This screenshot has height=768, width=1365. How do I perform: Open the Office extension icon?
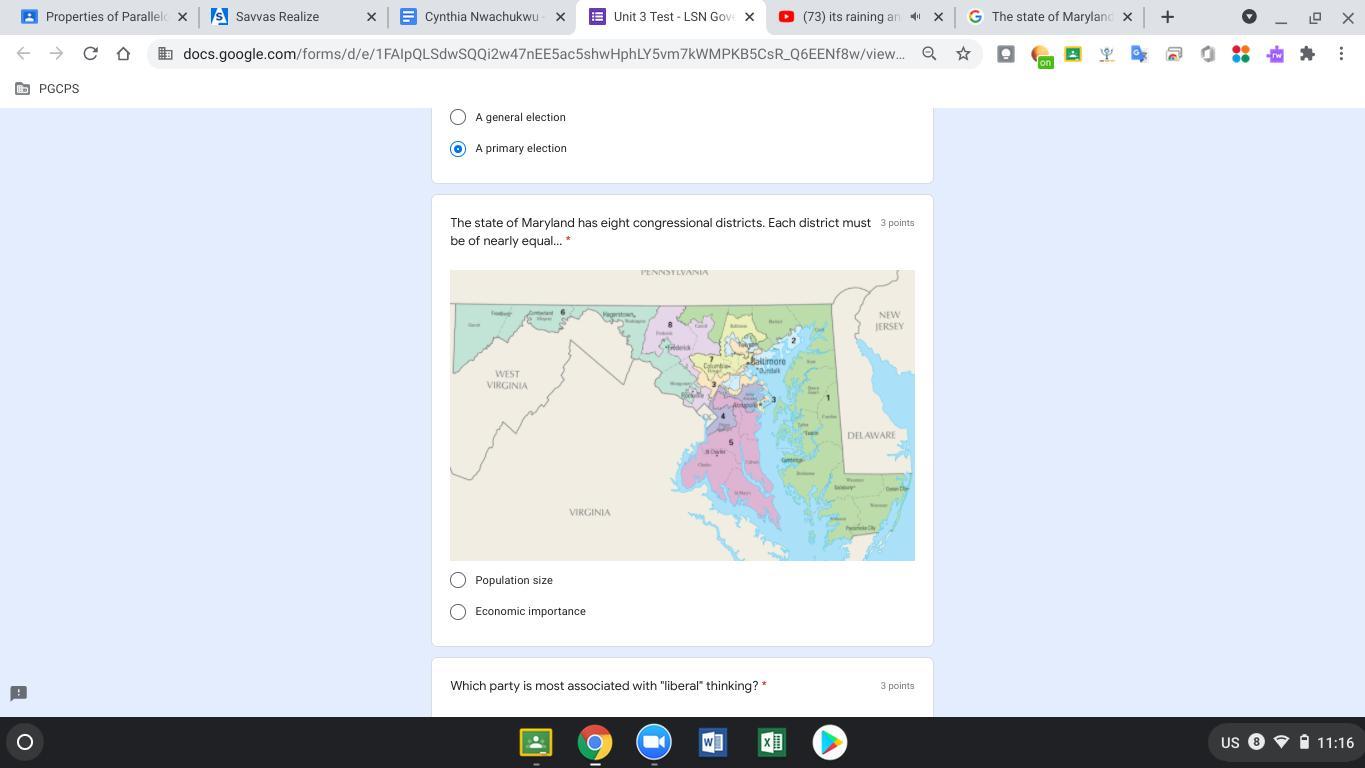point(1207,54)
